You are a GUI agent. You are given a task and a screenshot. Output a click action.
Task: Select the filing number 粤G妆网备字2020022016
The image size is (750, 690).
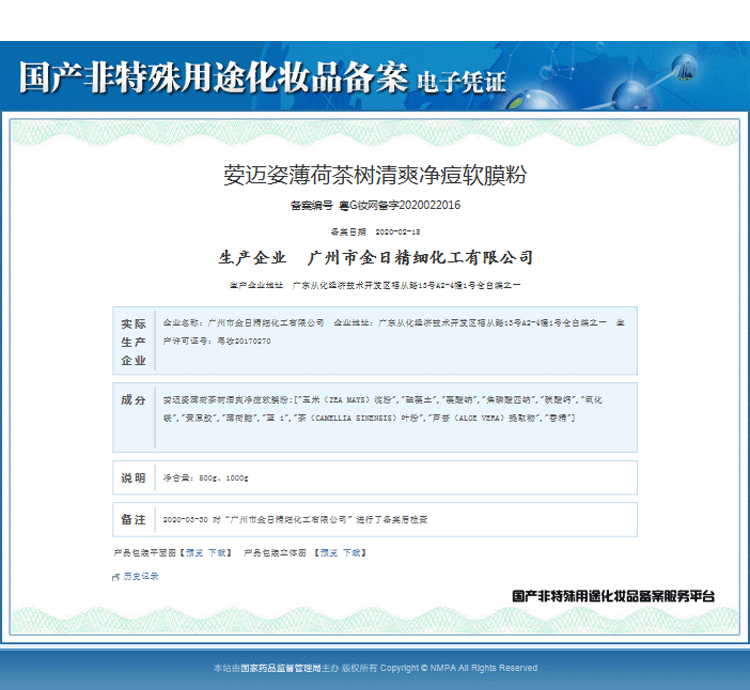click(x=400, y=205)
